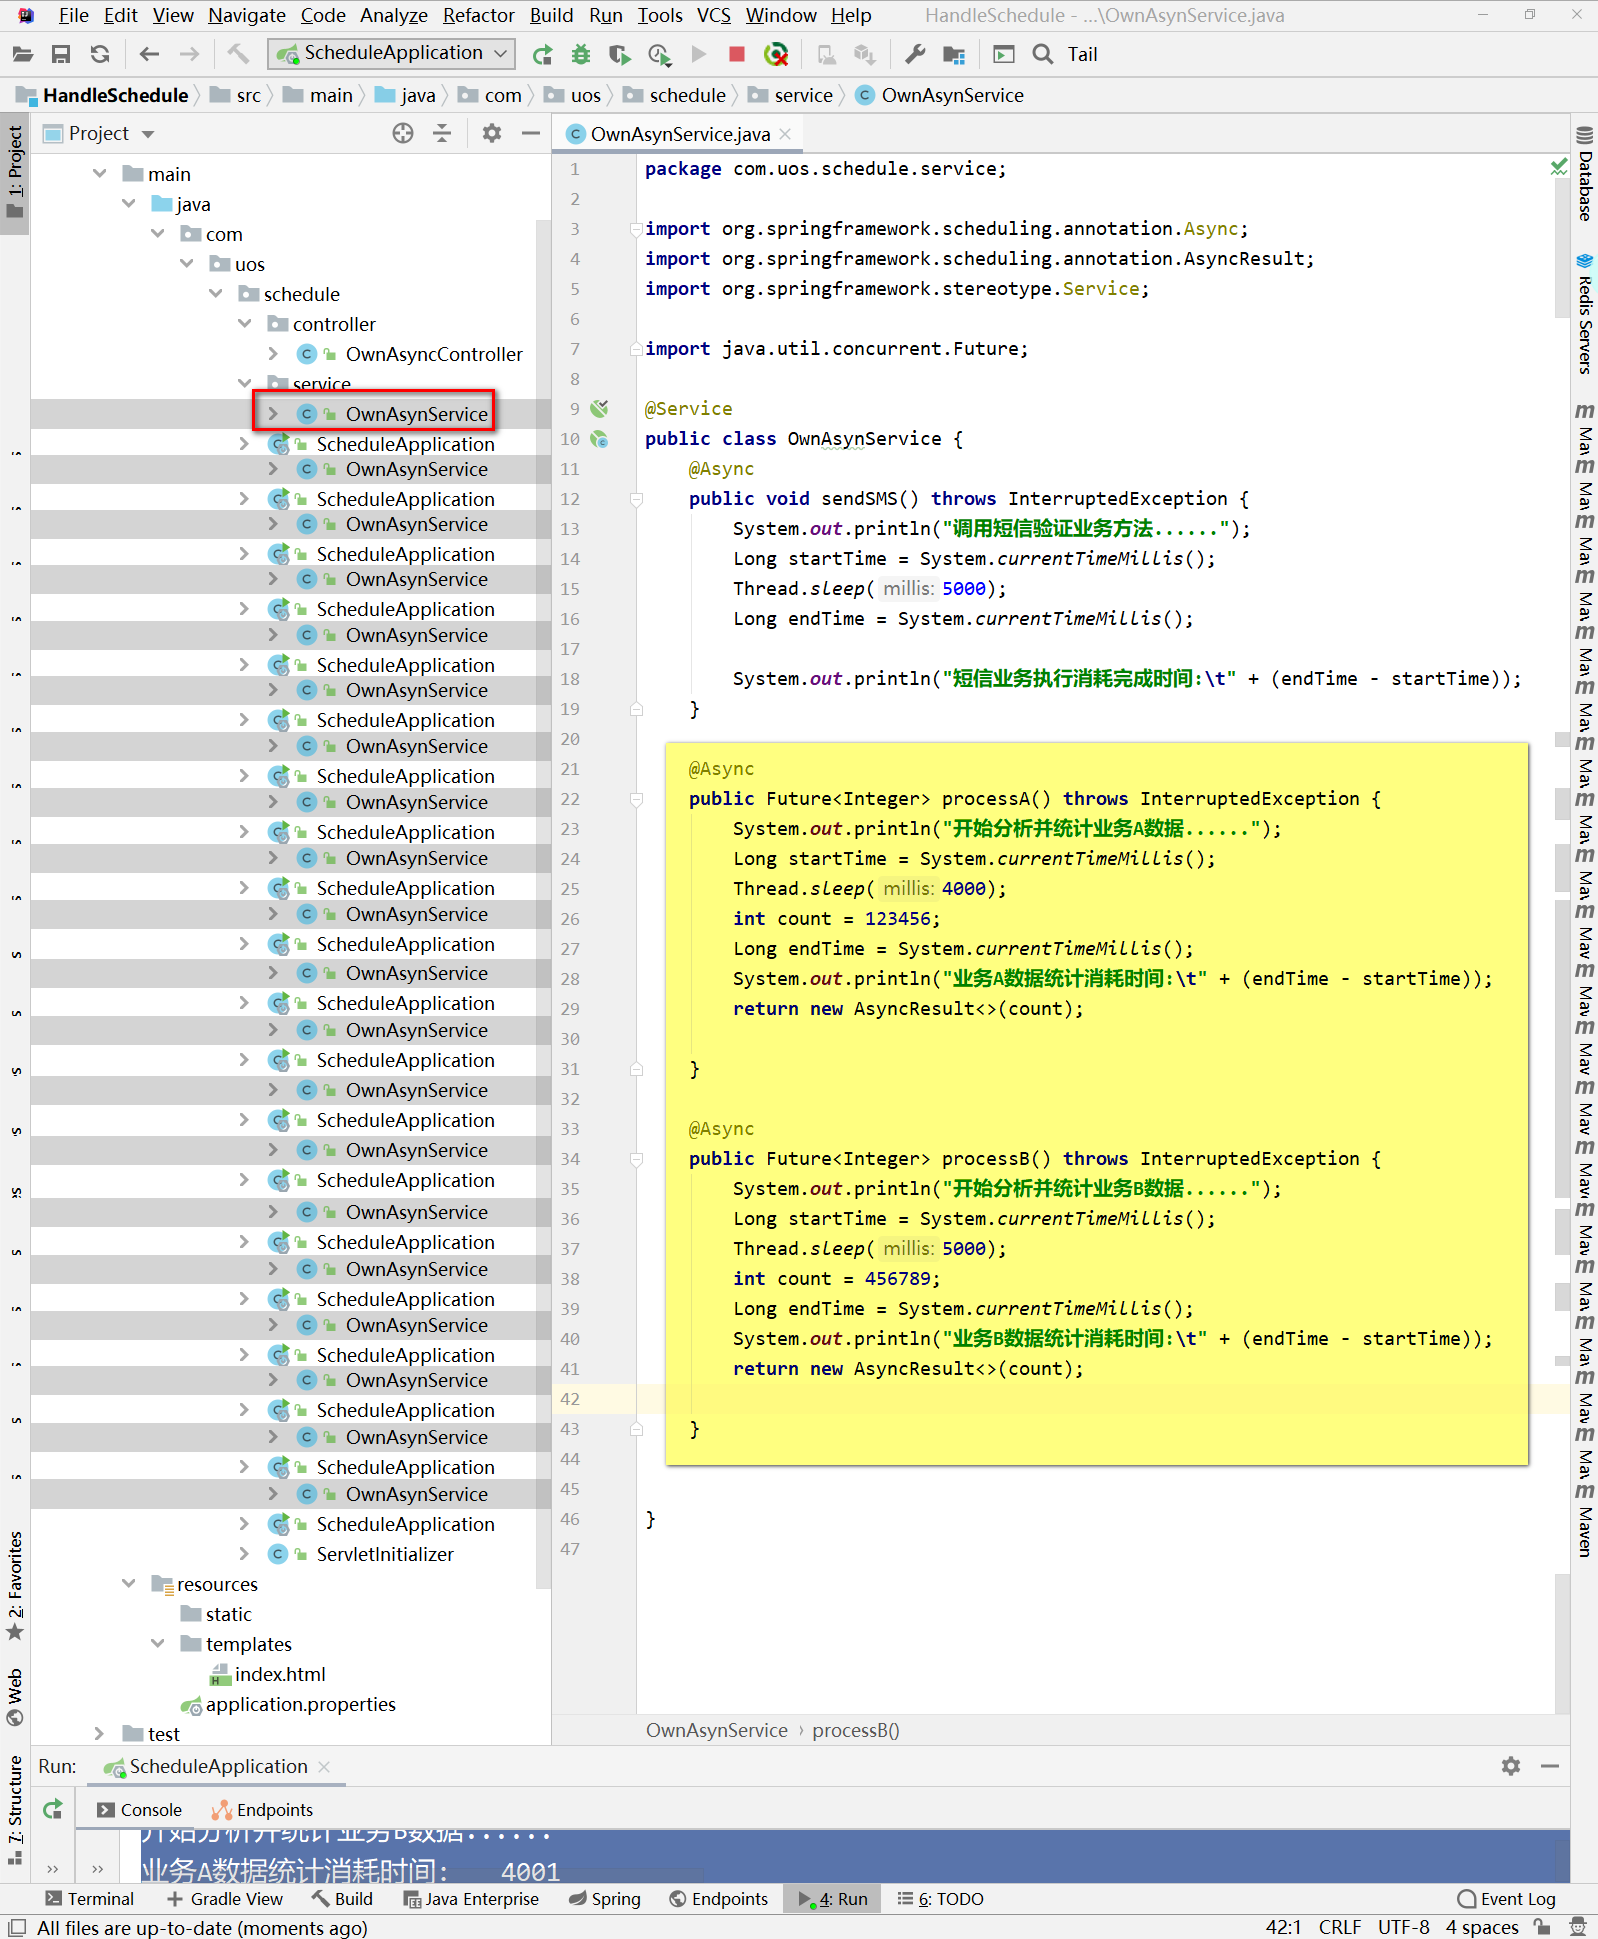Open the ScheduleApplication run configuration dropdown
Viewport: 1598px width, 1939px height.
392,54
